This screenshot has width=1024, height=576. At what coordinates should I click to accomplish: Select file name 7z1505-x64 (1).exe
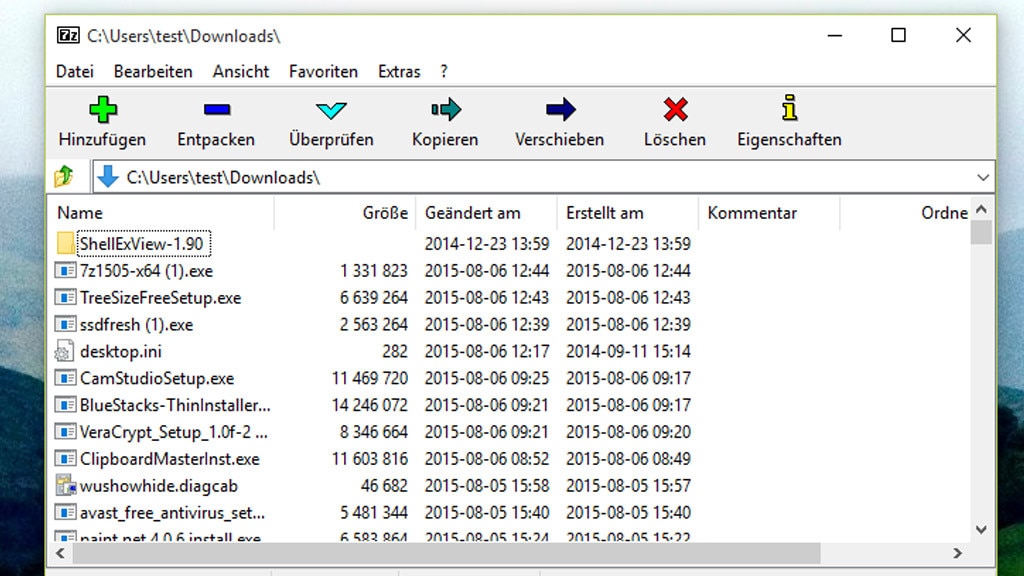pos(146,271)
